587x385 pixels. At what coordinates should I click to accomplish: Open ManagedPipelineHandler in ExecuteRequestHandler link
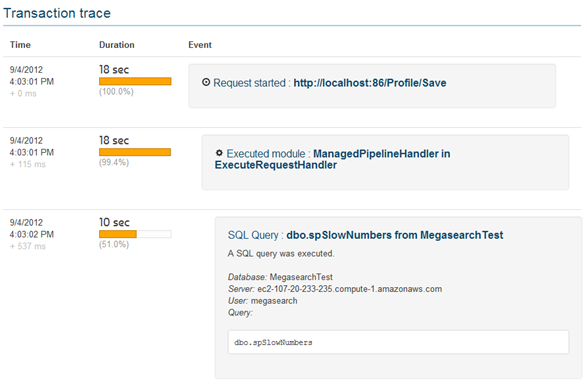(x=332, y=159)
